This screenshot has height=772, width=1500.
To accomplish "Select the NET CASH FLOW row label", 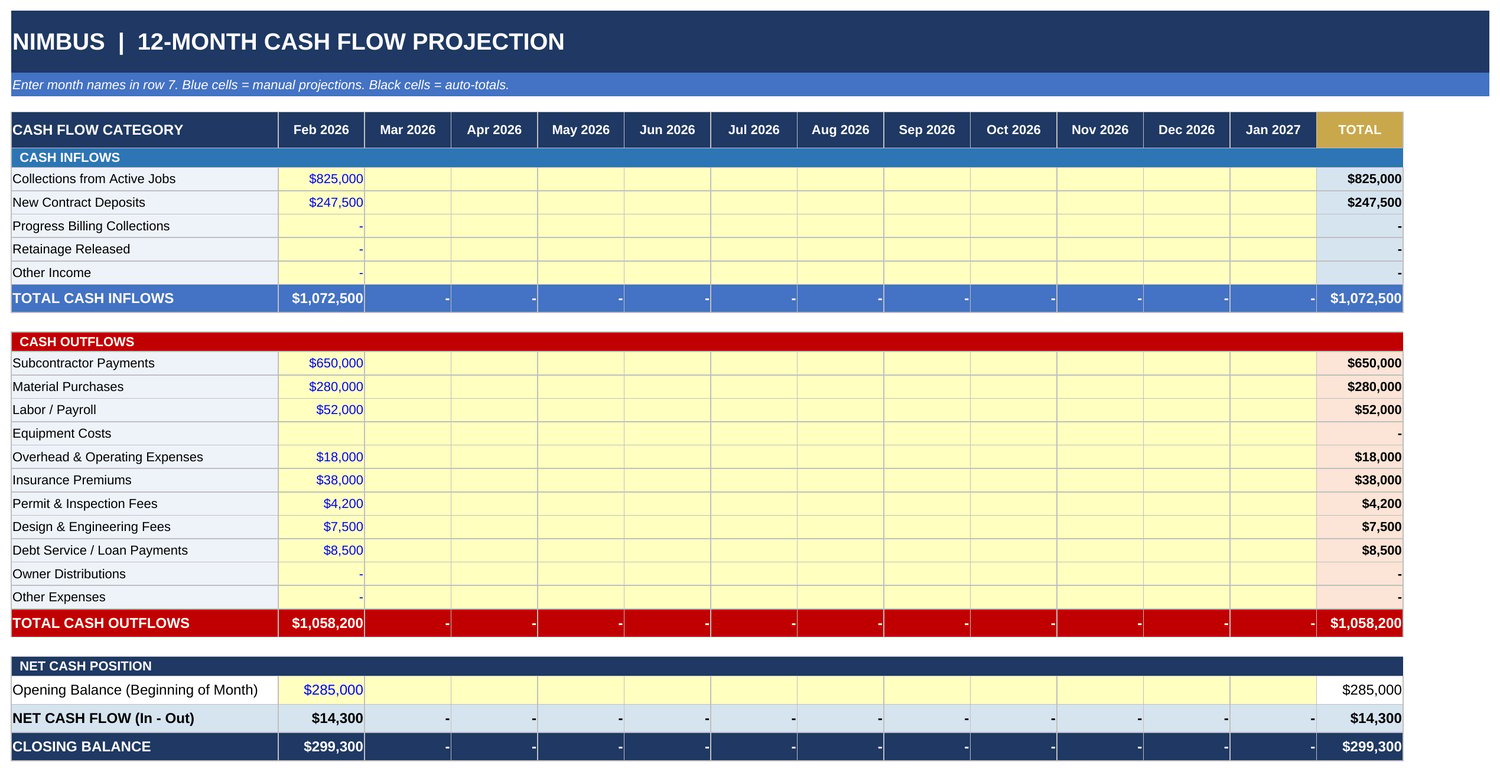I will [x=103, y=718].
